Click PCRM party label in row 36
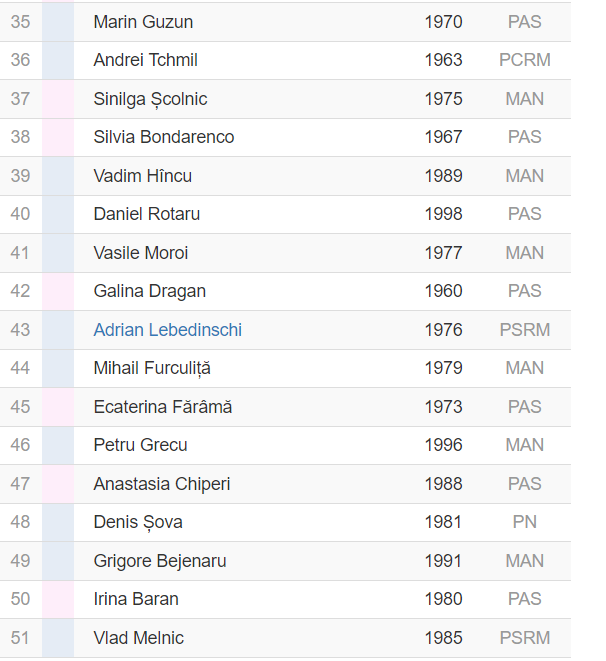This screenshot has height=661, width=606. 525,60
